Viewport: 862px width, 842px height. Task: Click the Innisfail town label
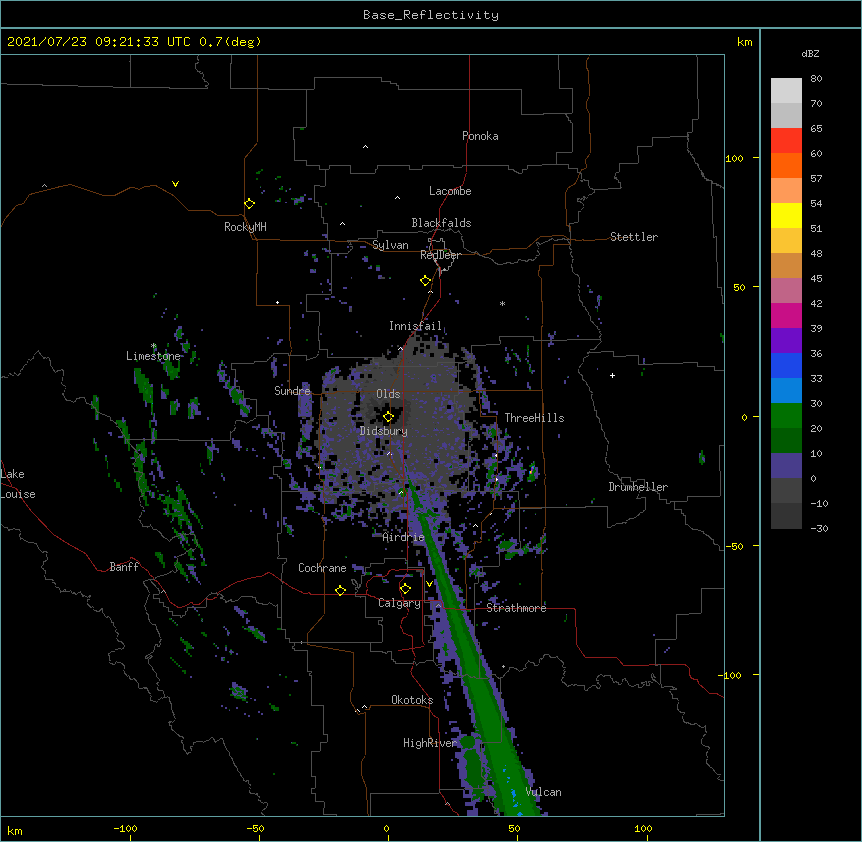pyautogui.click(x=415, y=326)
